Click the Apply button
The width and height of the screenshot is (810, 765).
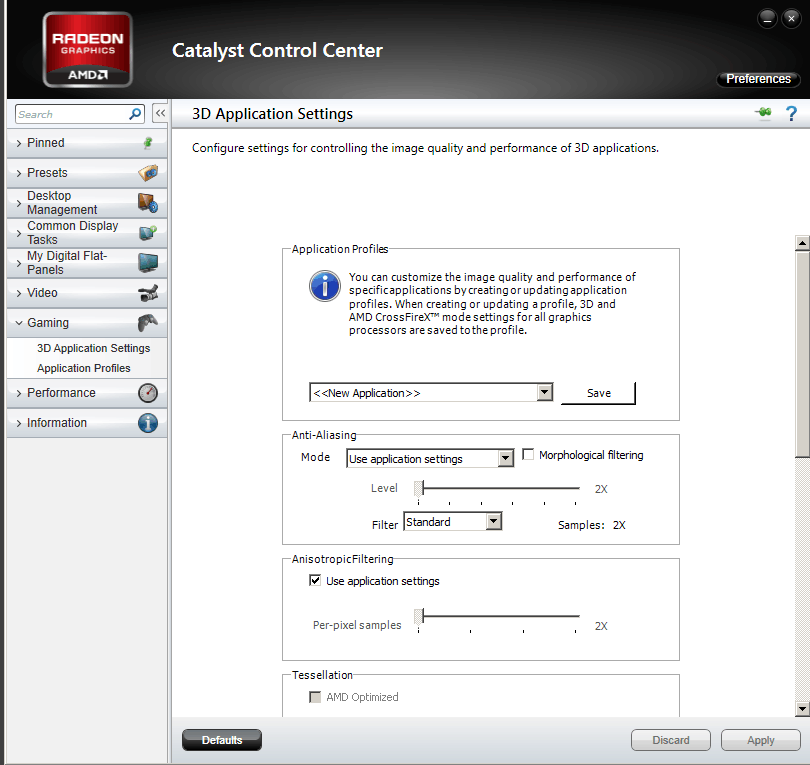pos(760,740)
